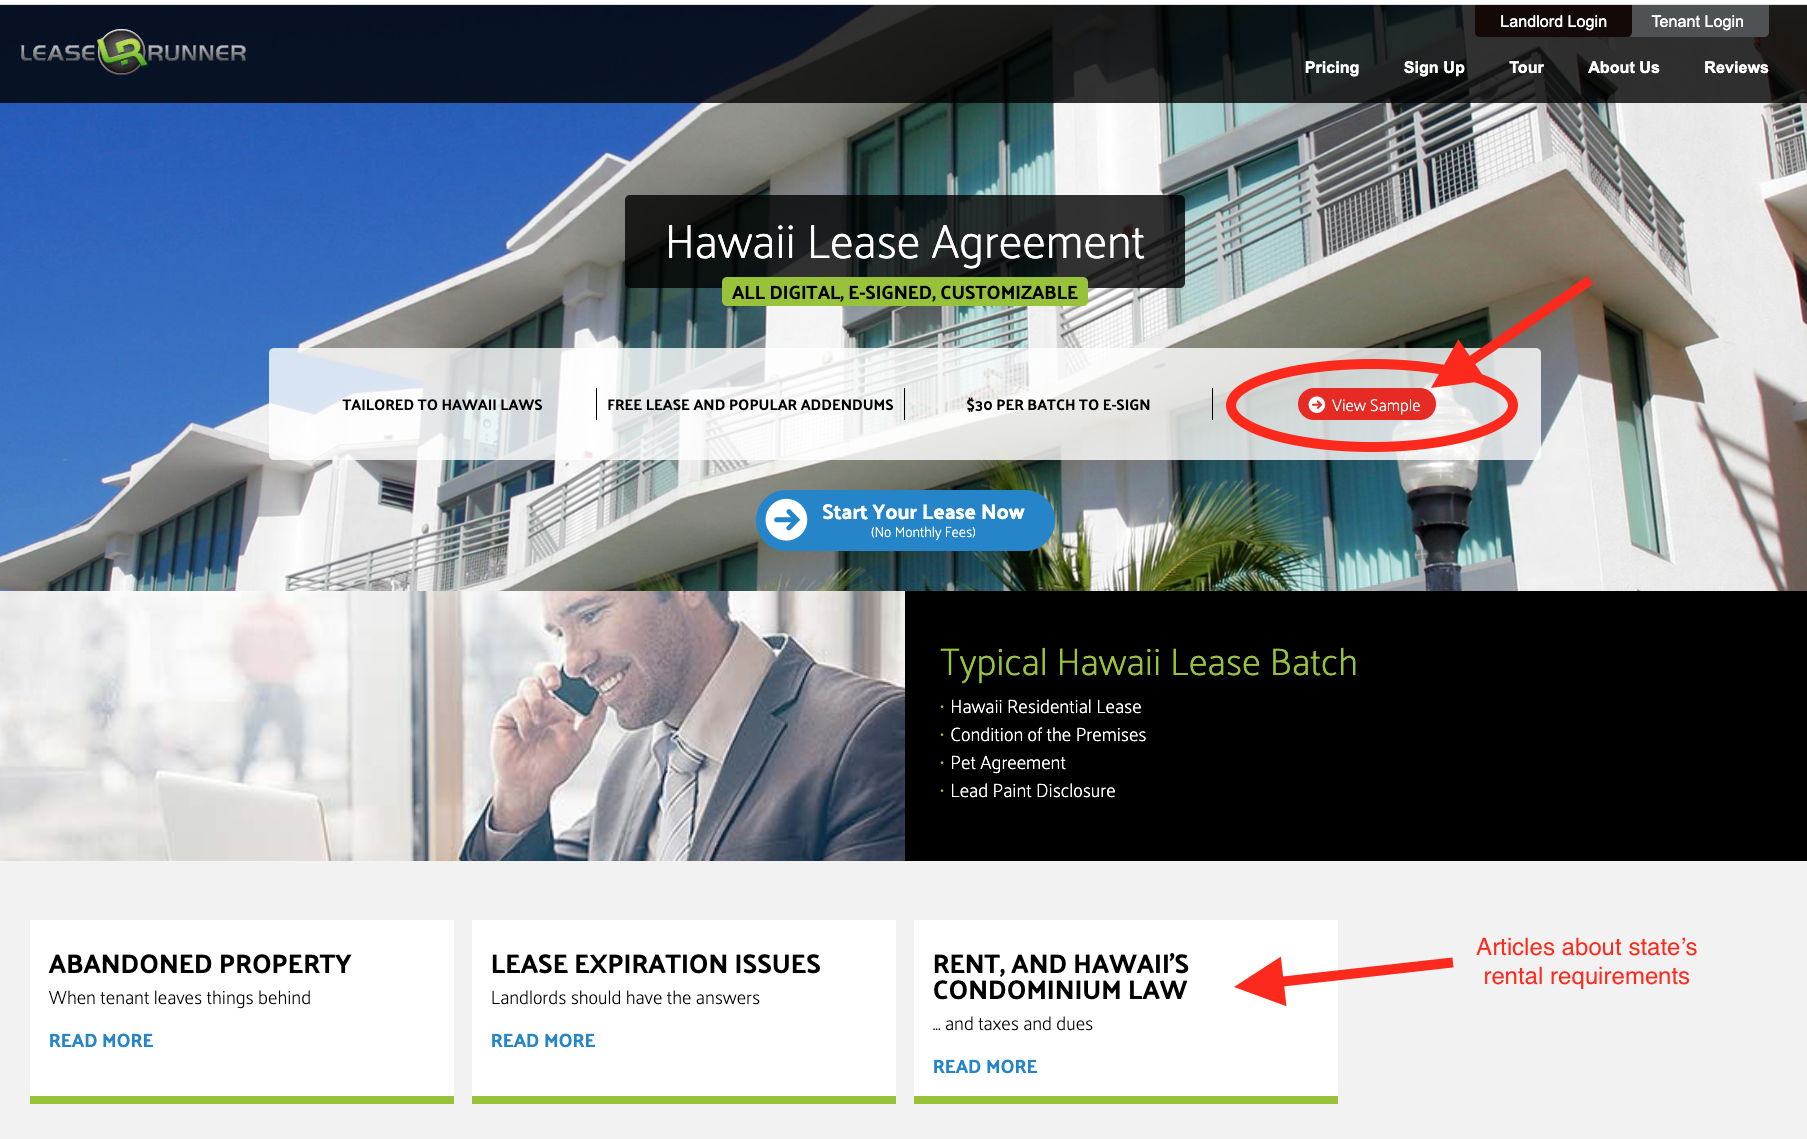The width and height of the screenshot is (1807, 1139).
Task: Click the businessman on phone image
Action: [x=452, y=726]
